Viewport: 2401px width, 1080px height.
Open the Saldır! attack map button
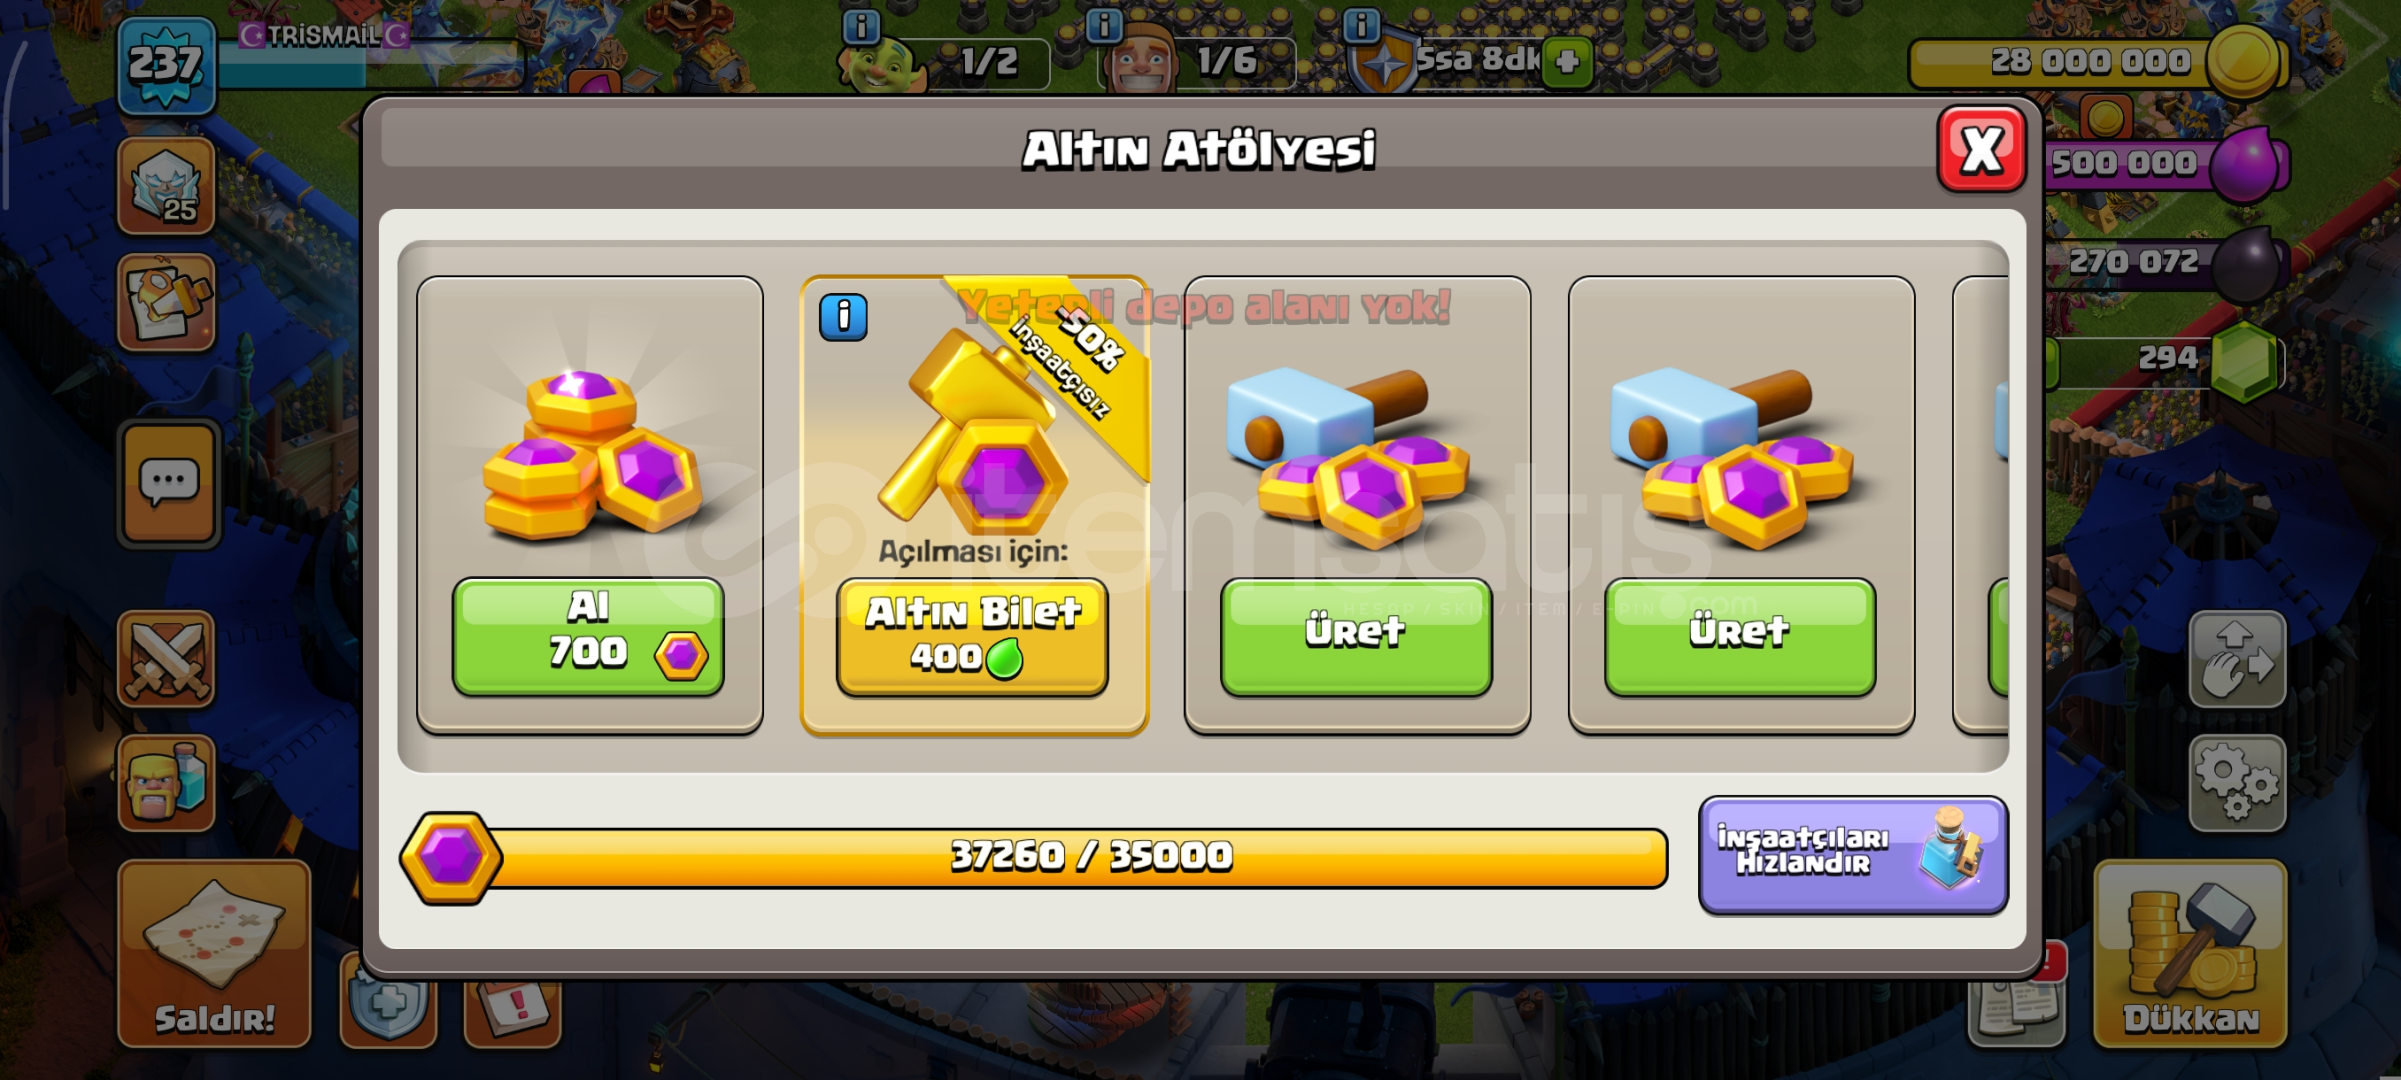pyautogui.click(x=214, y=954)
